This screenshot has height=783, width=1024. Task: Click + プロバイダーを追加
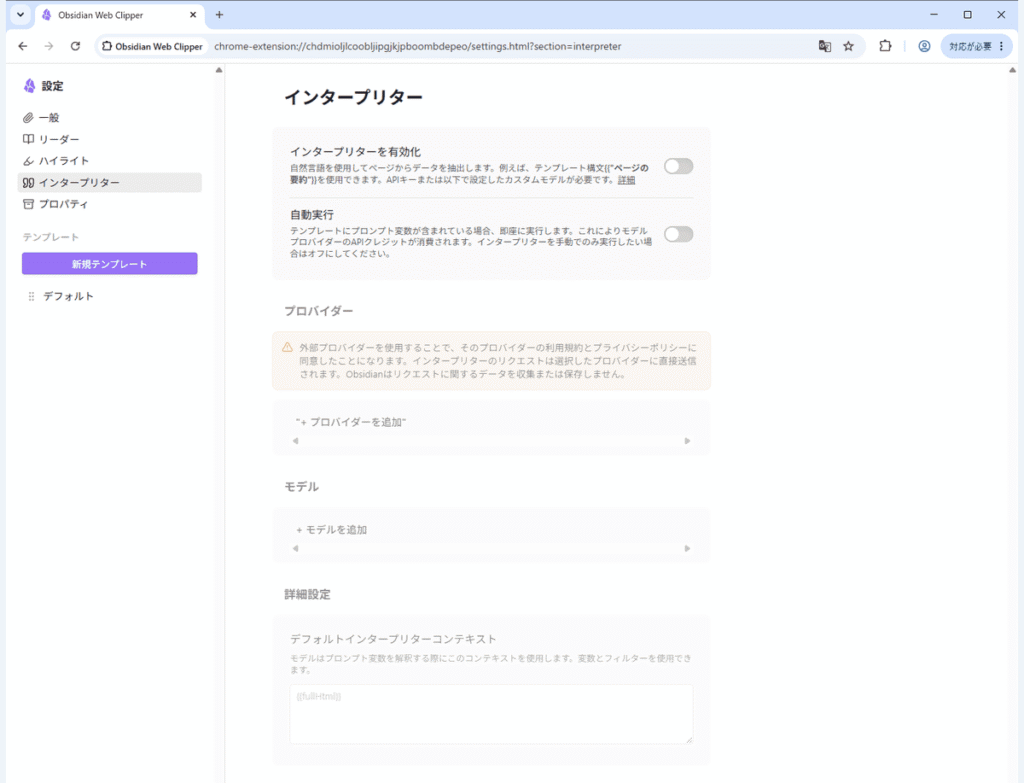(x=351, y=422)
